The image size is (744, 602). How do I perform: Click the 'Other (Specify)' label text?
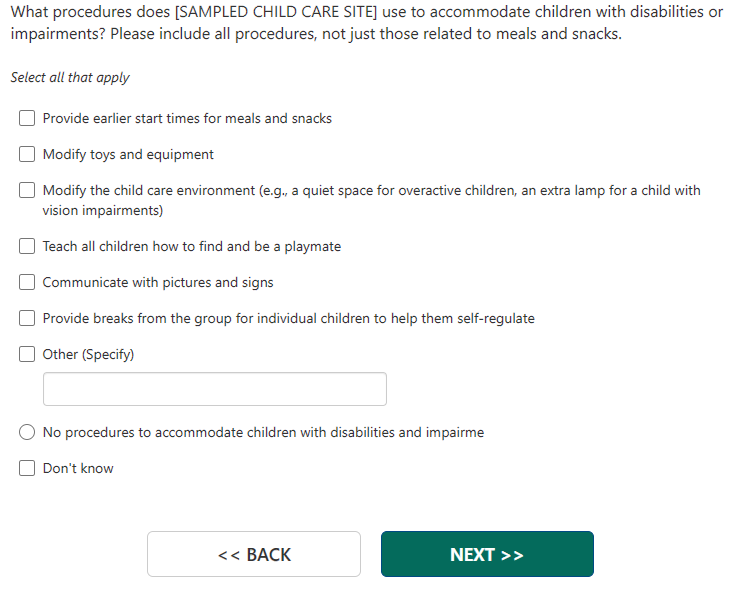(x=88, y=354)
